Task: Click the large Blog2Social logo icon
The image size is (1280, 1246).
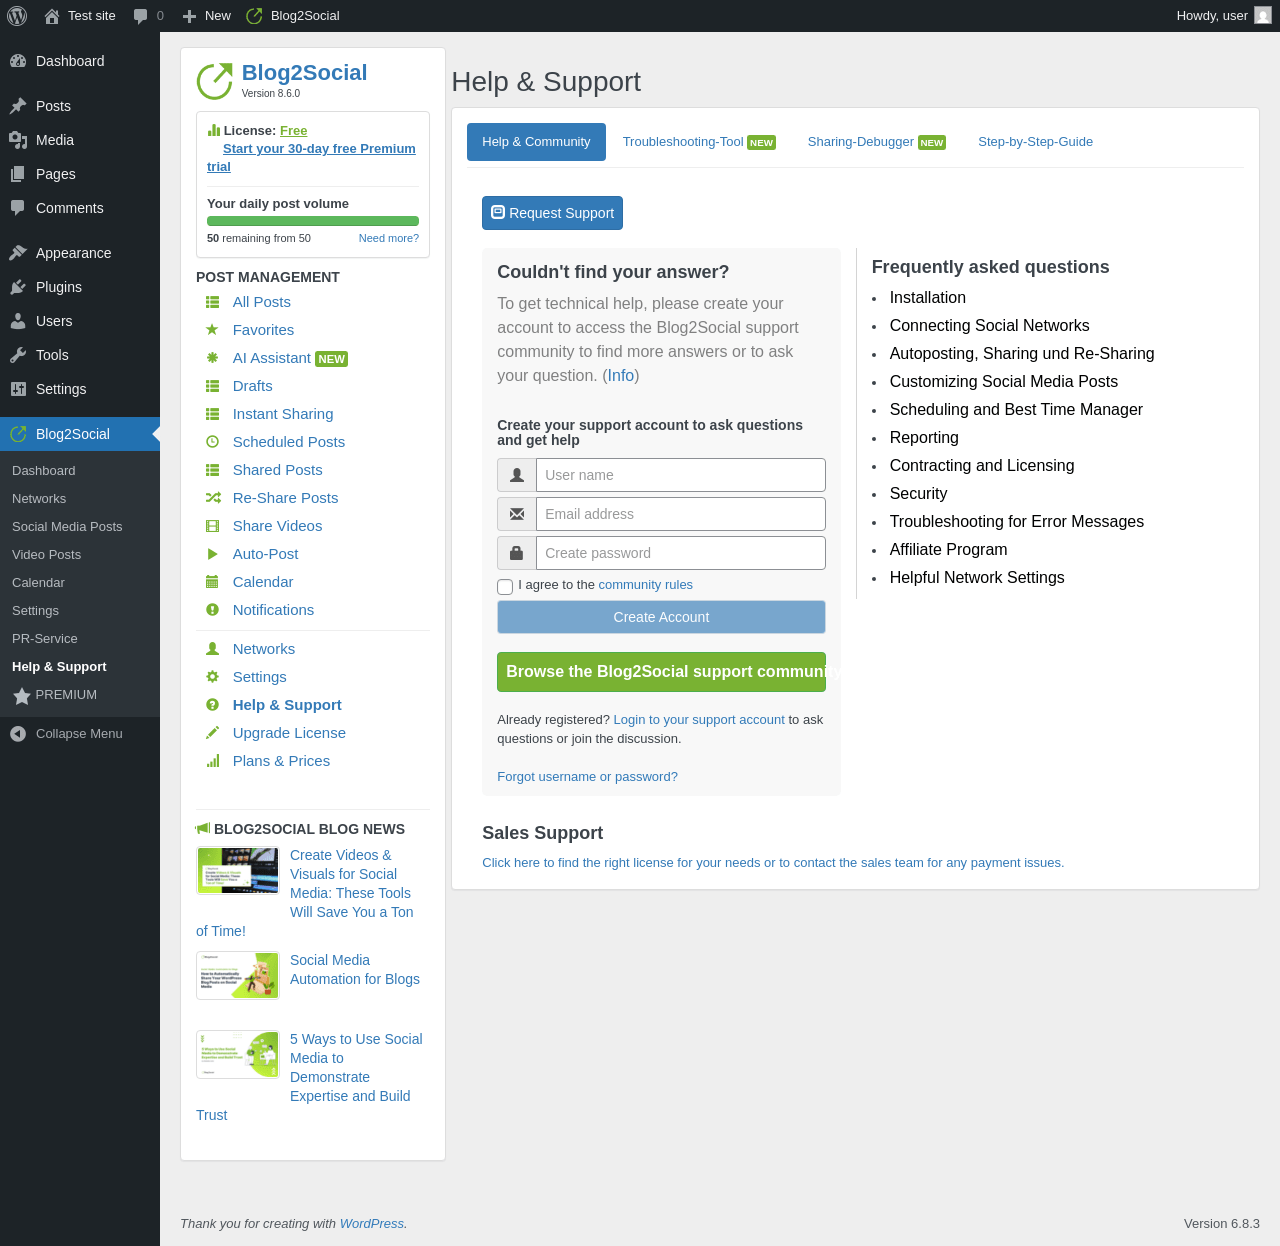Action: coord(214,81)
